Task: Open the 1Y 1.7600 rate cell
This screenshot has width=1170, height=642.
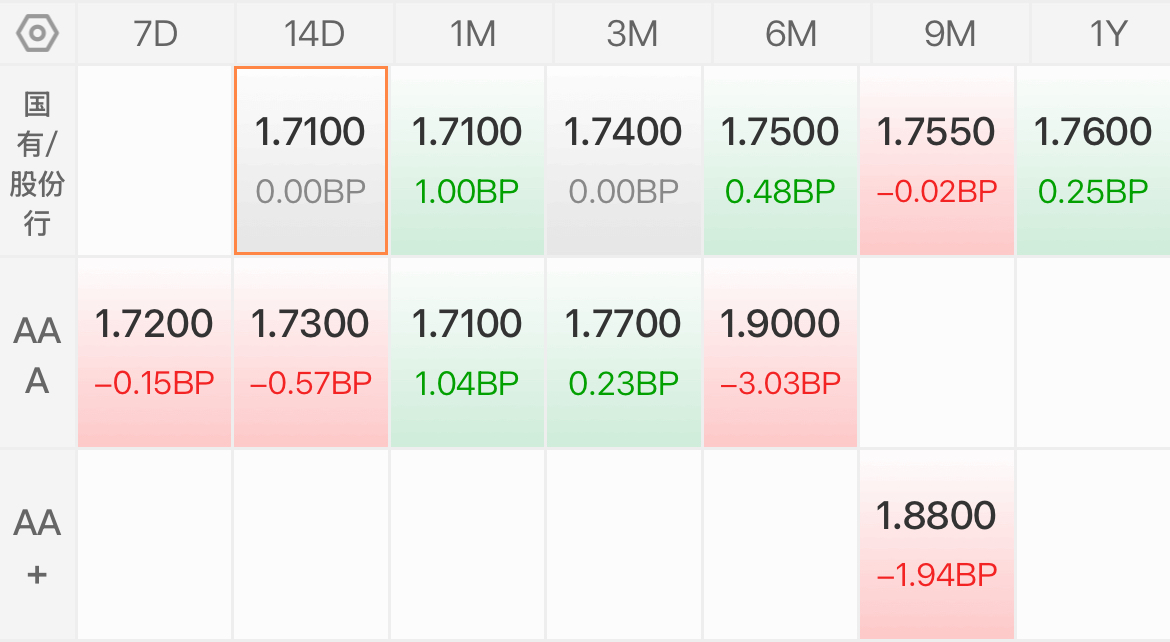Action: [x=1093, y=160]
